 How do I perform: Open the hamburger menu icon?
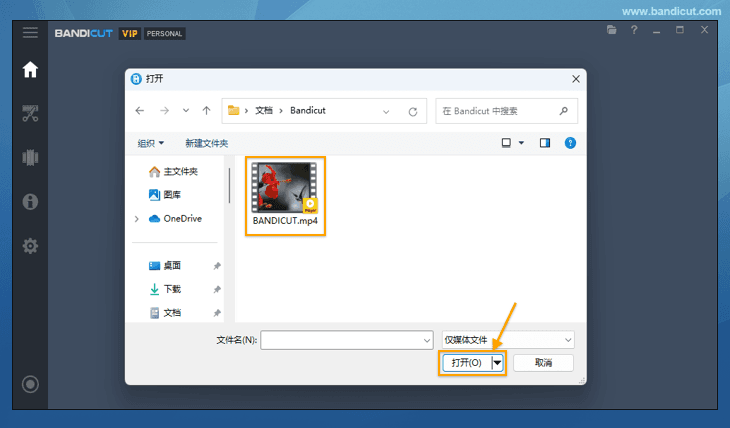coord(30,33)
